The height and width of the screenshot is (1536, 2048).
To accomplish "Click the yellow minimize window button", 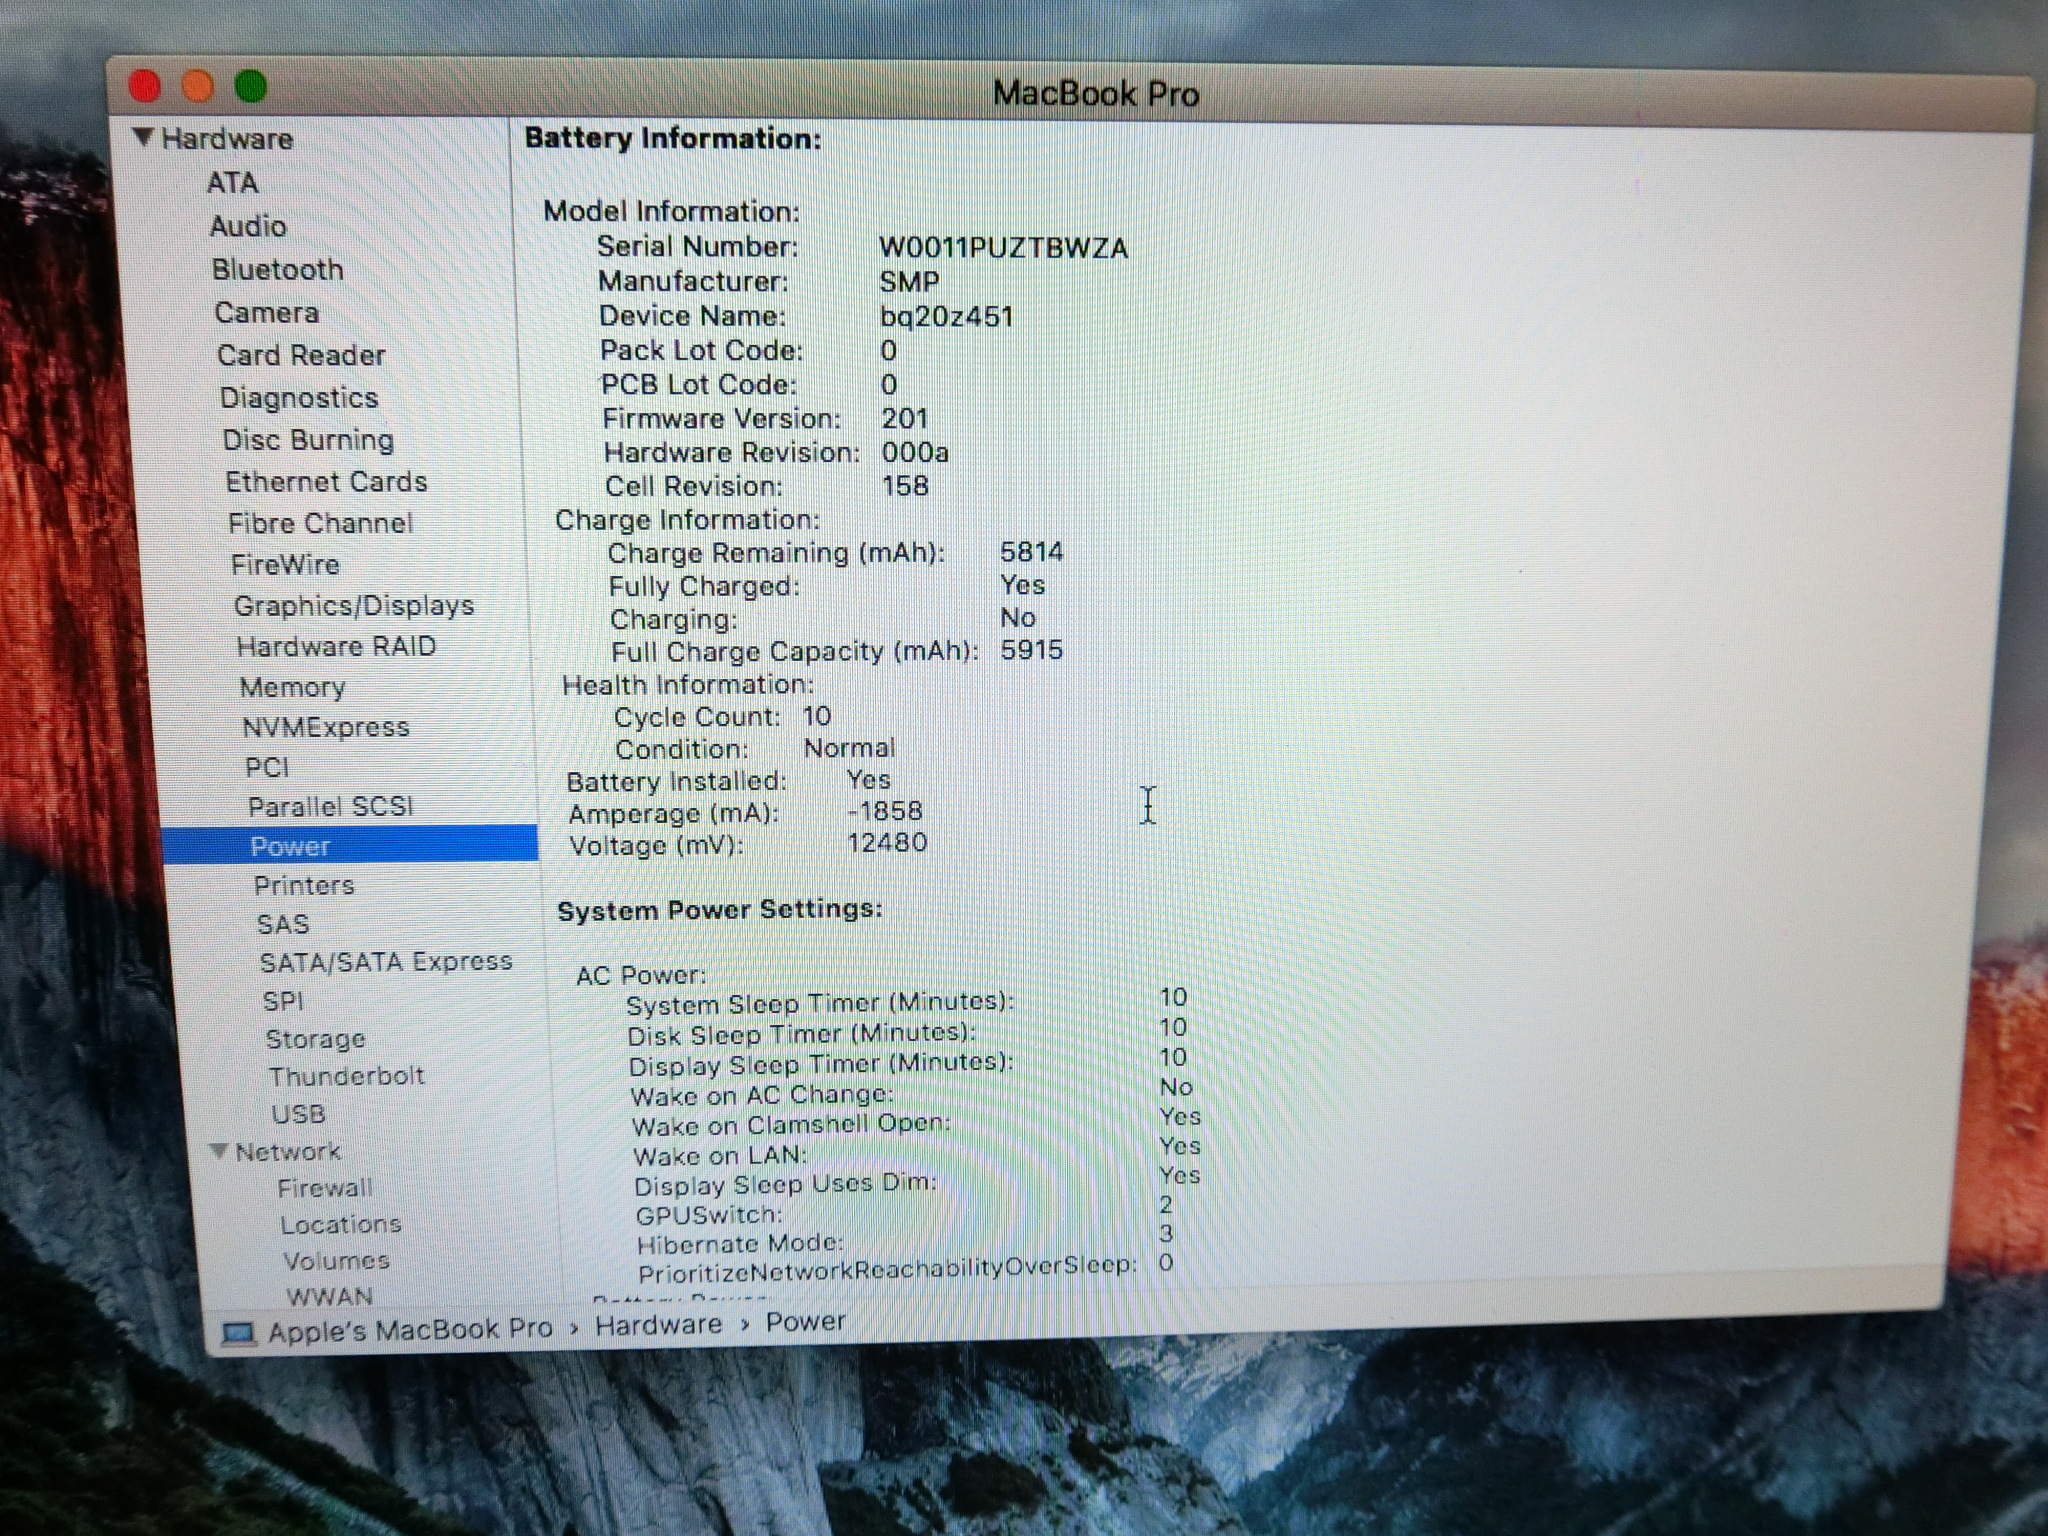I will [198, 88].
